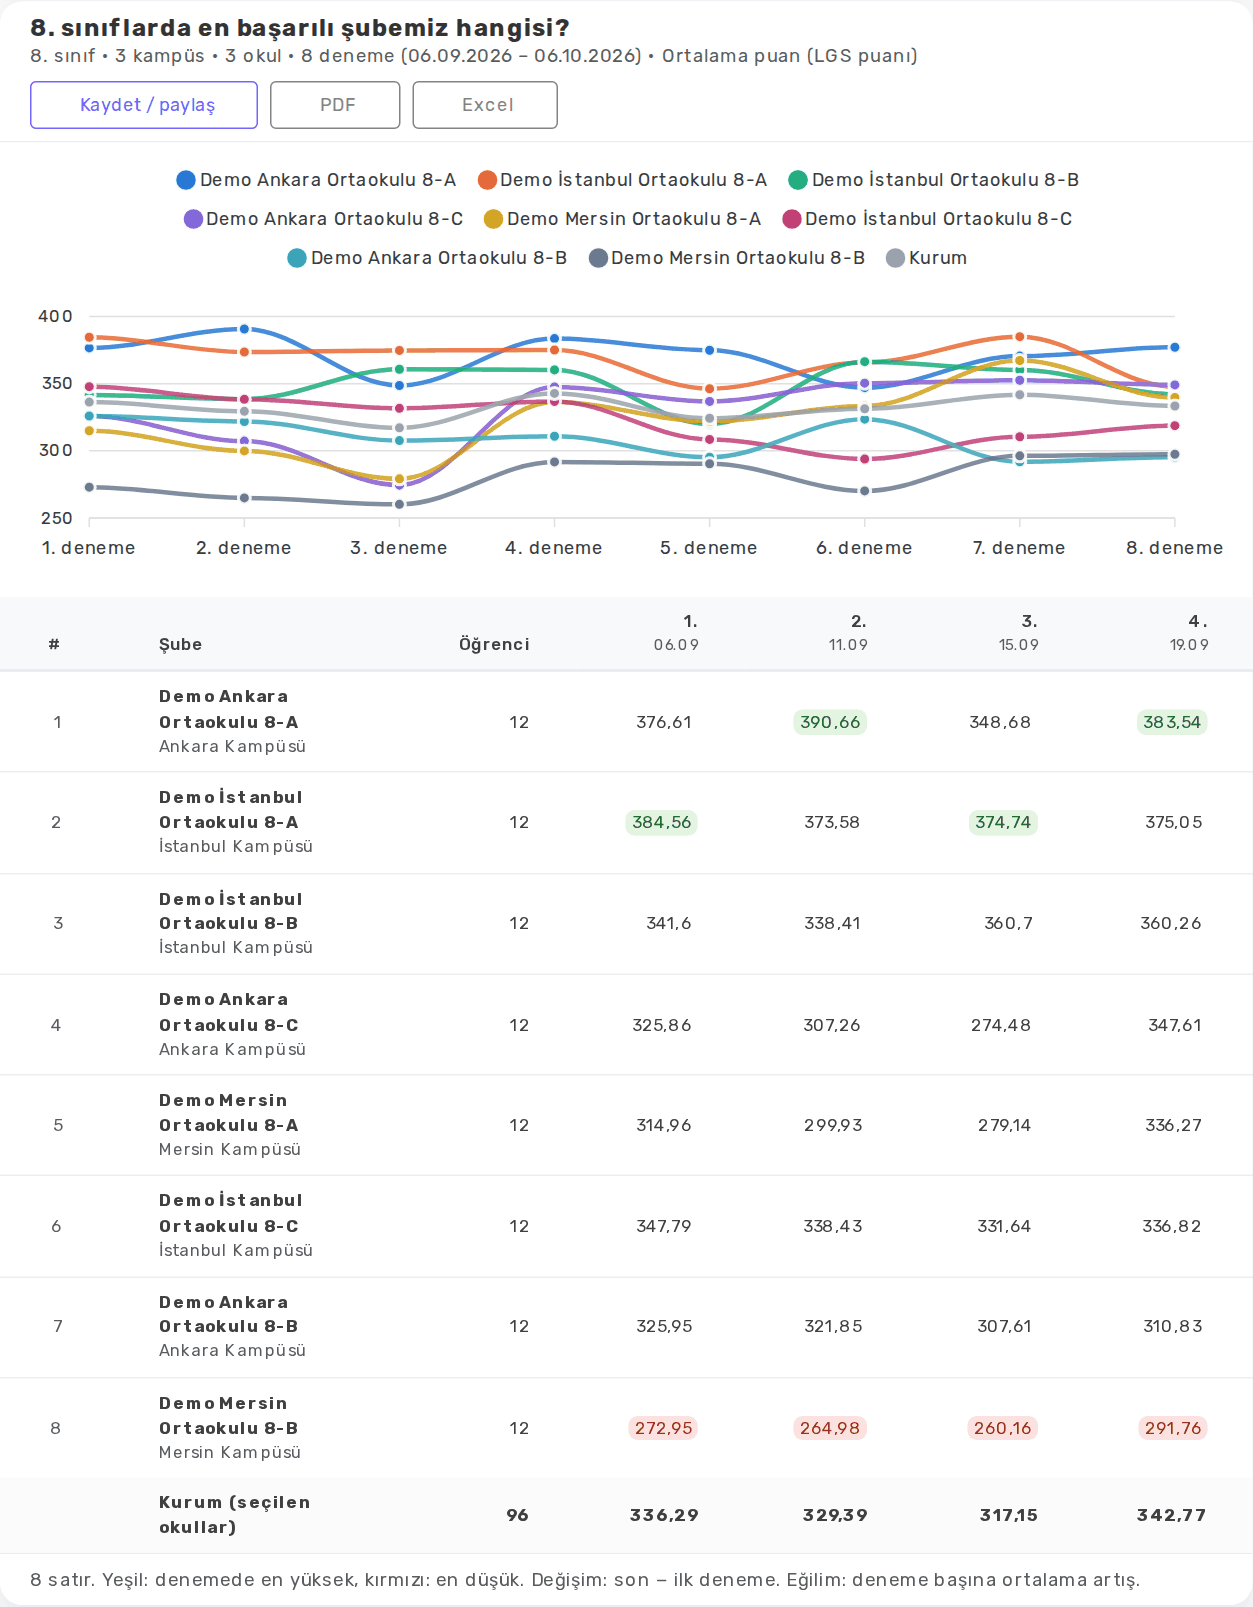The width and height of the screenshot is (1253, 1607).
Task: Open row 2 Demo İstanbul Ortaokulu 8-A
Action: [626, 823]
